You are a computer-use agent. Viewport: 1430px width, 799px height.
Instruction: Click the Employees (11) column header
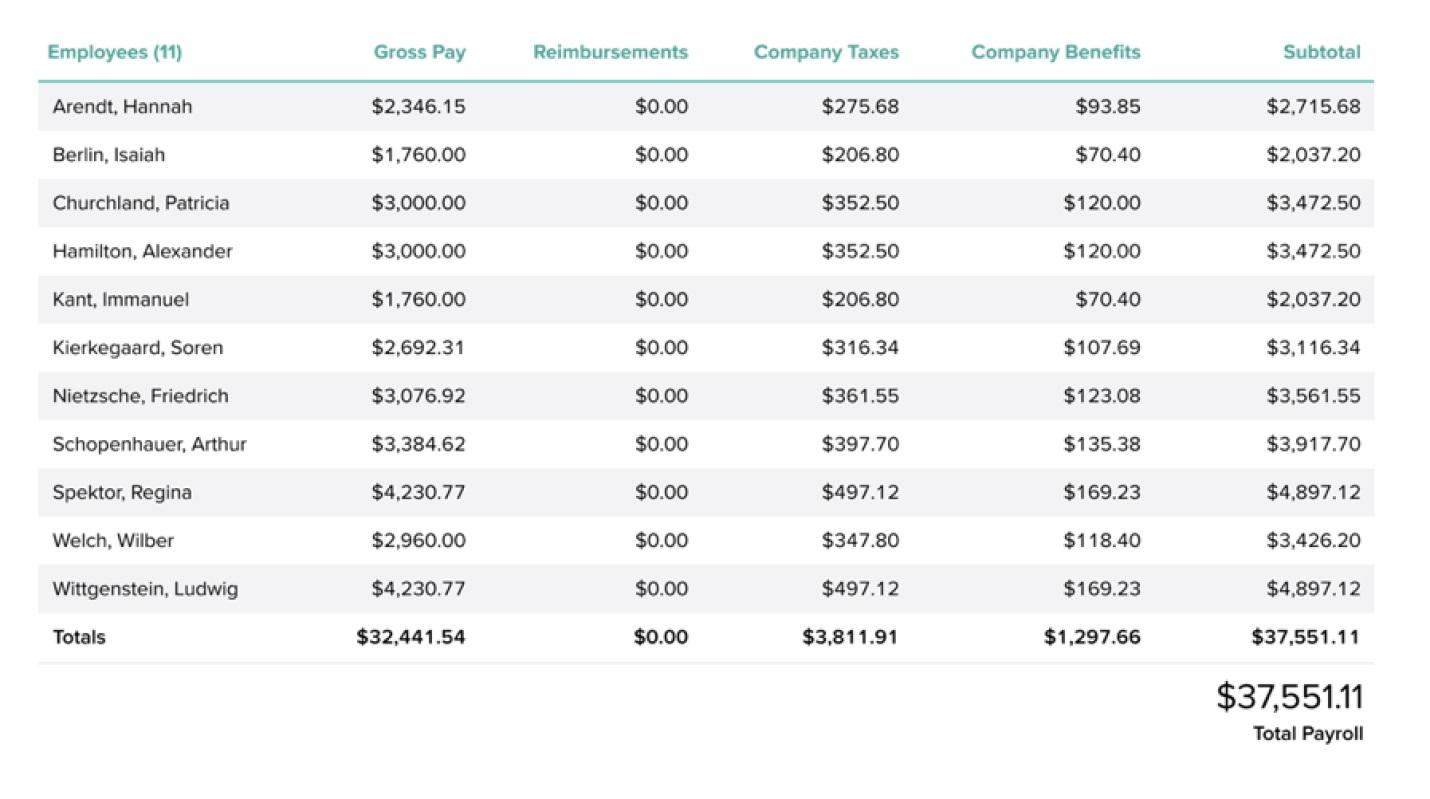pyautogui.click(x=115, y=52)
